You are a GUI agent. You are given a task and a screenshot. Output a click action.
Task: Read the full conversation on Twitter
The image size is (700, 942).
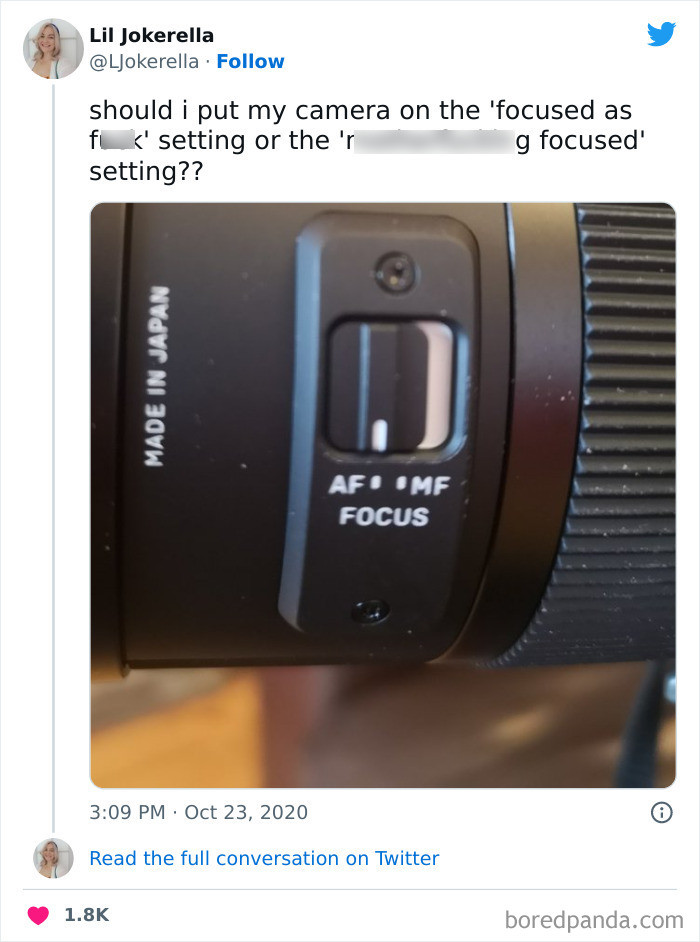pos(264,858)
